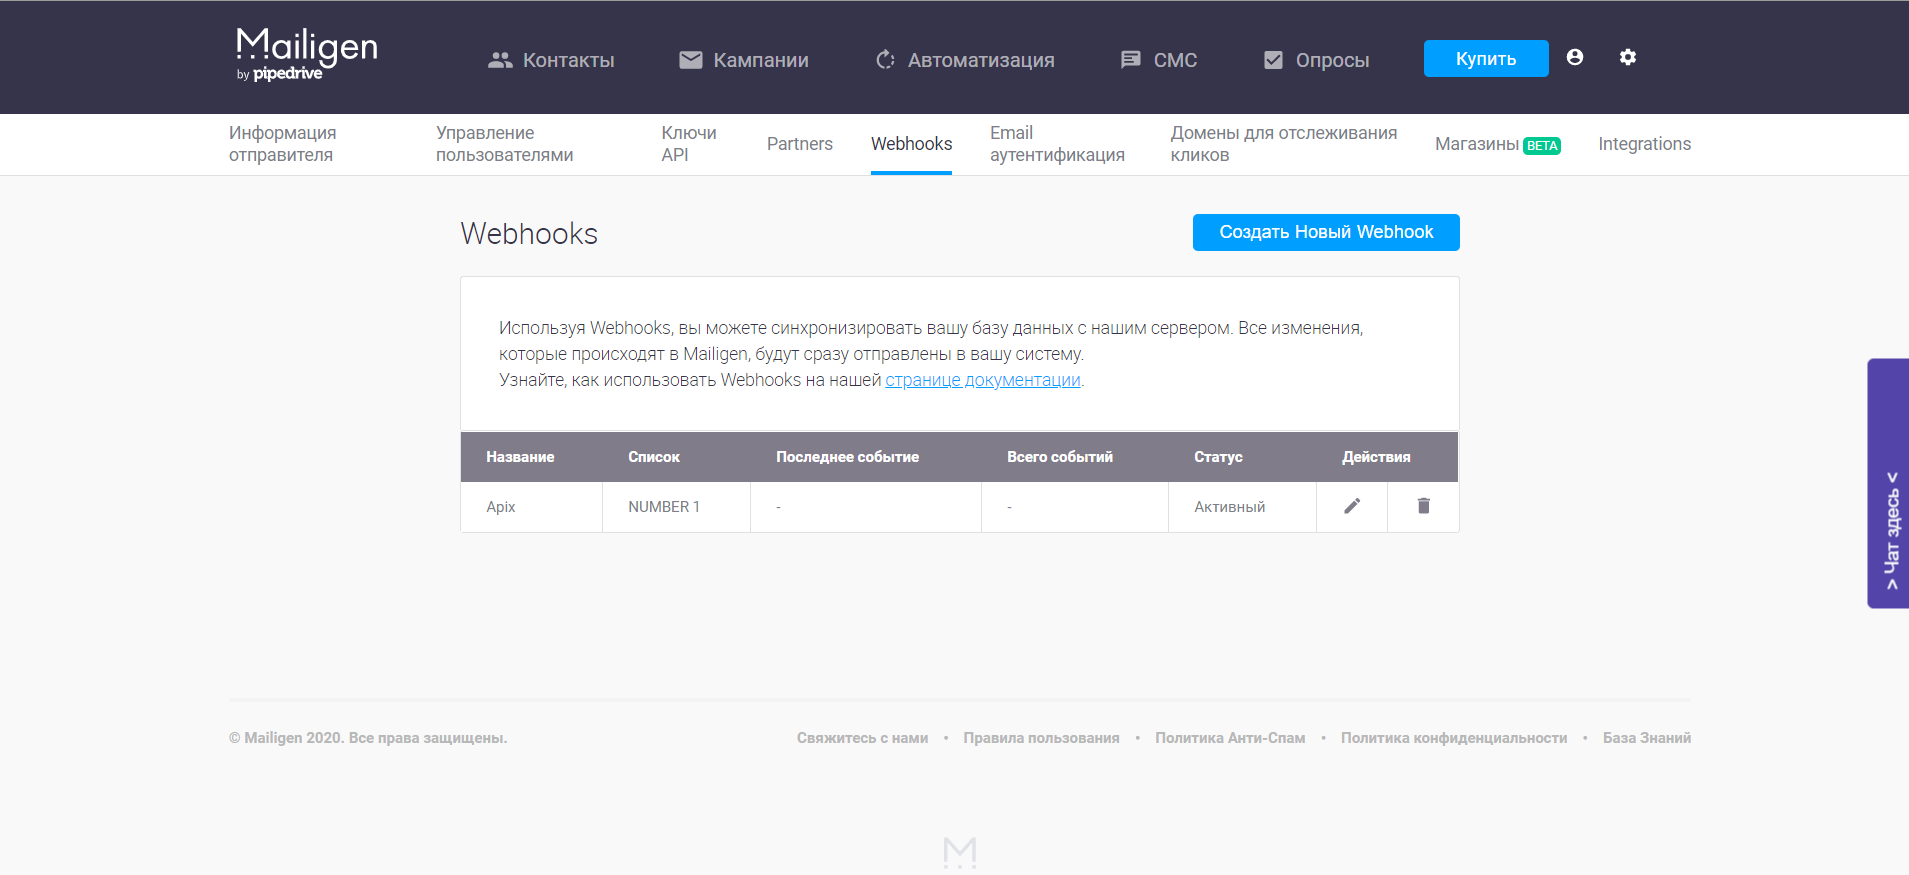Open the Автоматизация menu
Screen dimensions: 1909x875
coord(964,60)
